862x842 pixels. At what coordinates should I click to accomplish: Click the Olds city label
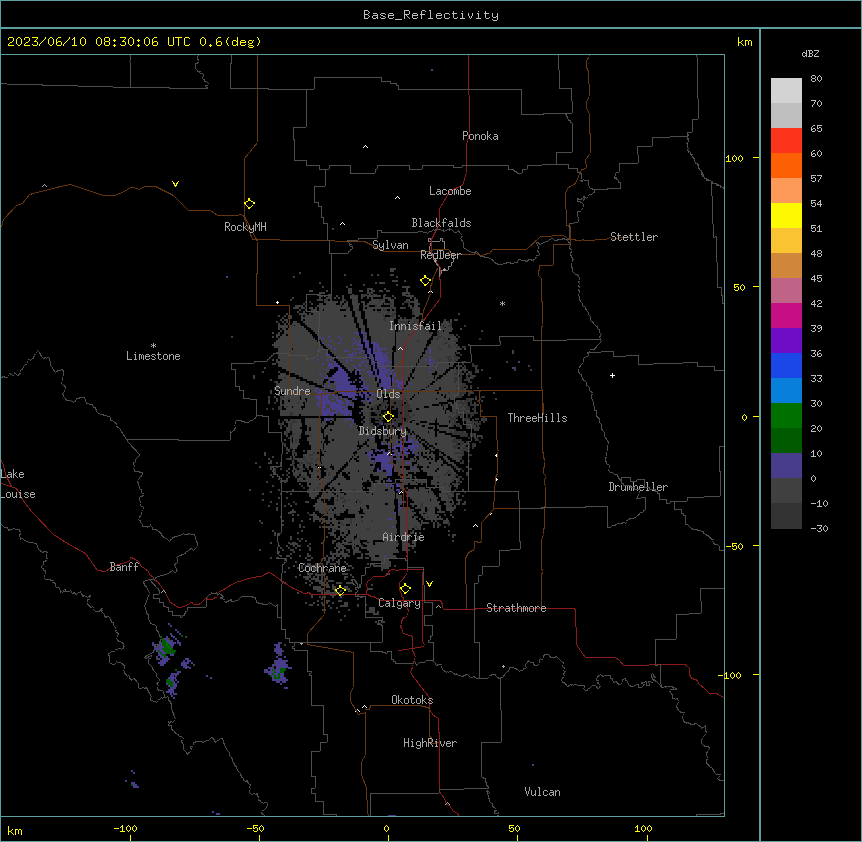pos(388,394)
